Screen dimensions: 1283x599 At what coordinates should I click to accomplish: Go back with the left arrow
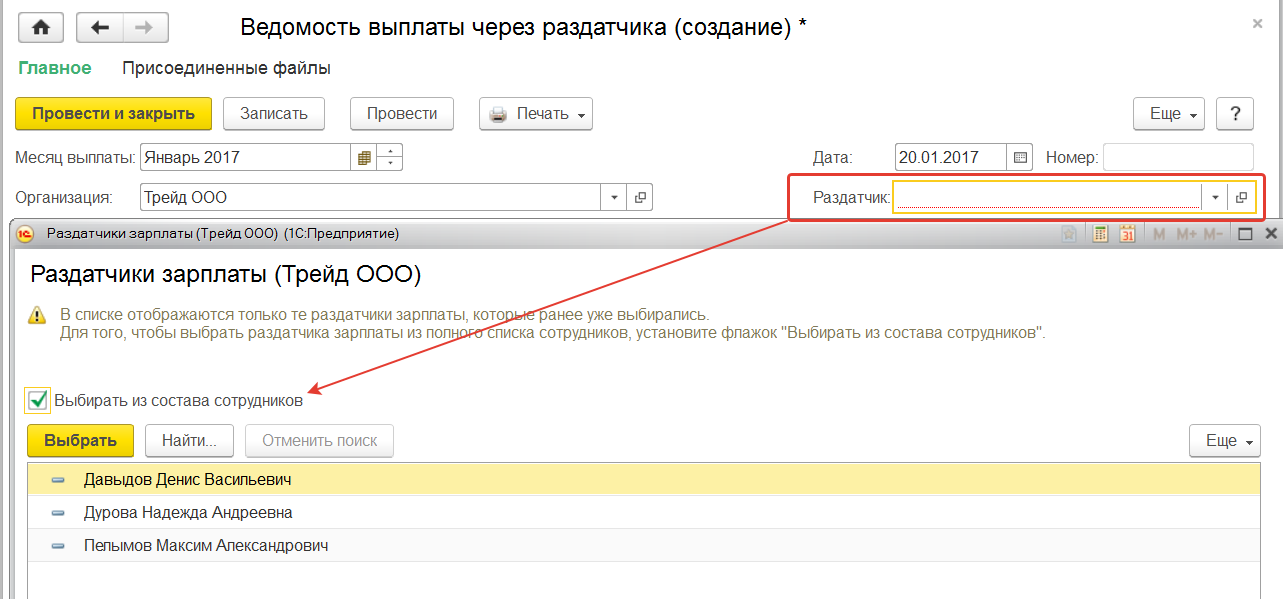point(100,28)
